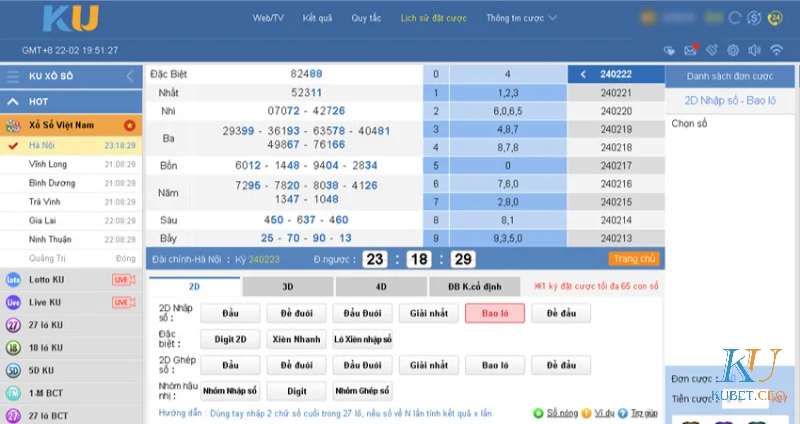Click the Trang chủ button
This screenshot has height=424, width=800.
pos(634,259)
